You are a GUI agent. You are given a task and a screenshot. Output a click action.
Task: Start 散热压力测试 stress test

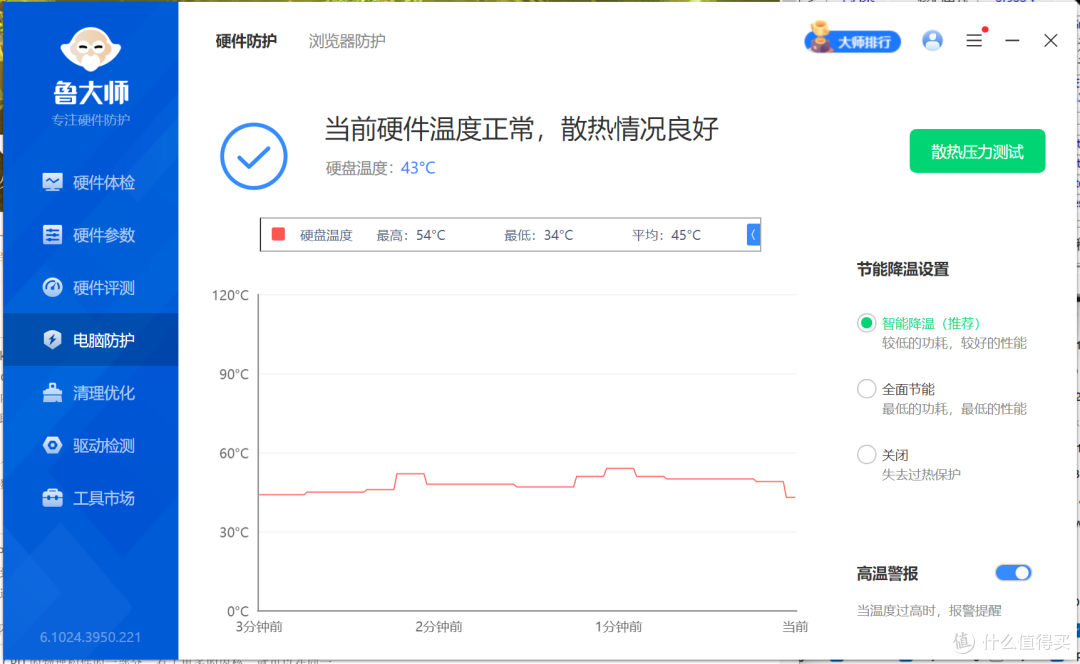[x=977, y=151]
